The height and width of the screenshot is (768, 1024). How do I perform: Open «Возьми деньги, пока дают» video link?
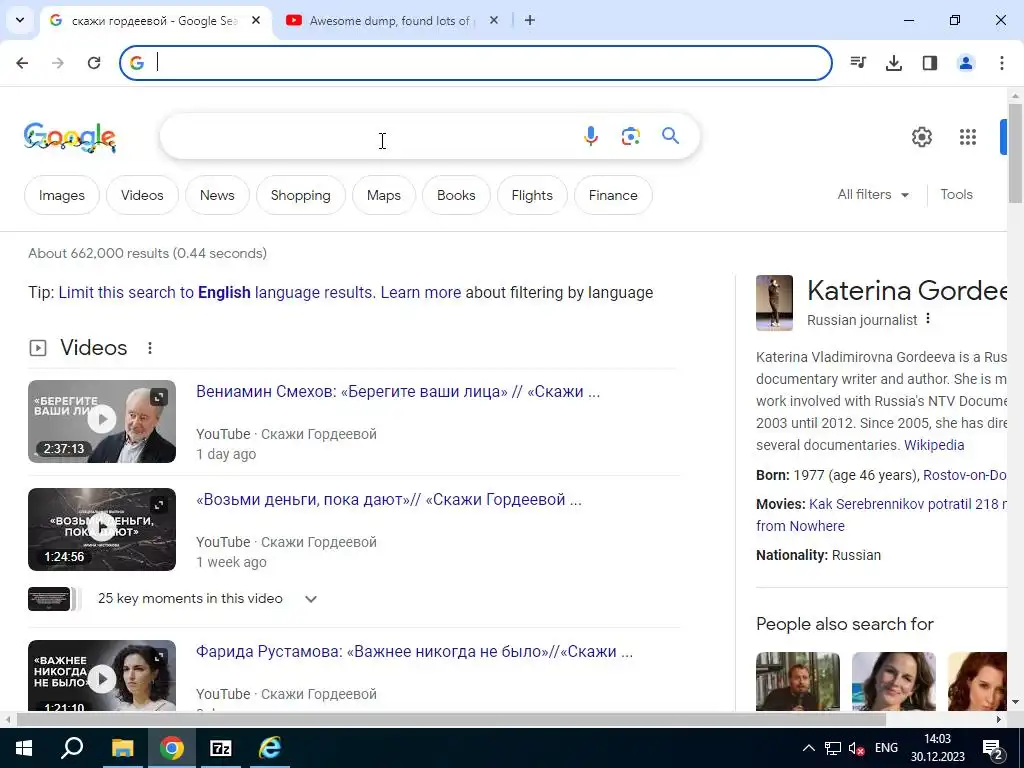click(x=389, y=500)
